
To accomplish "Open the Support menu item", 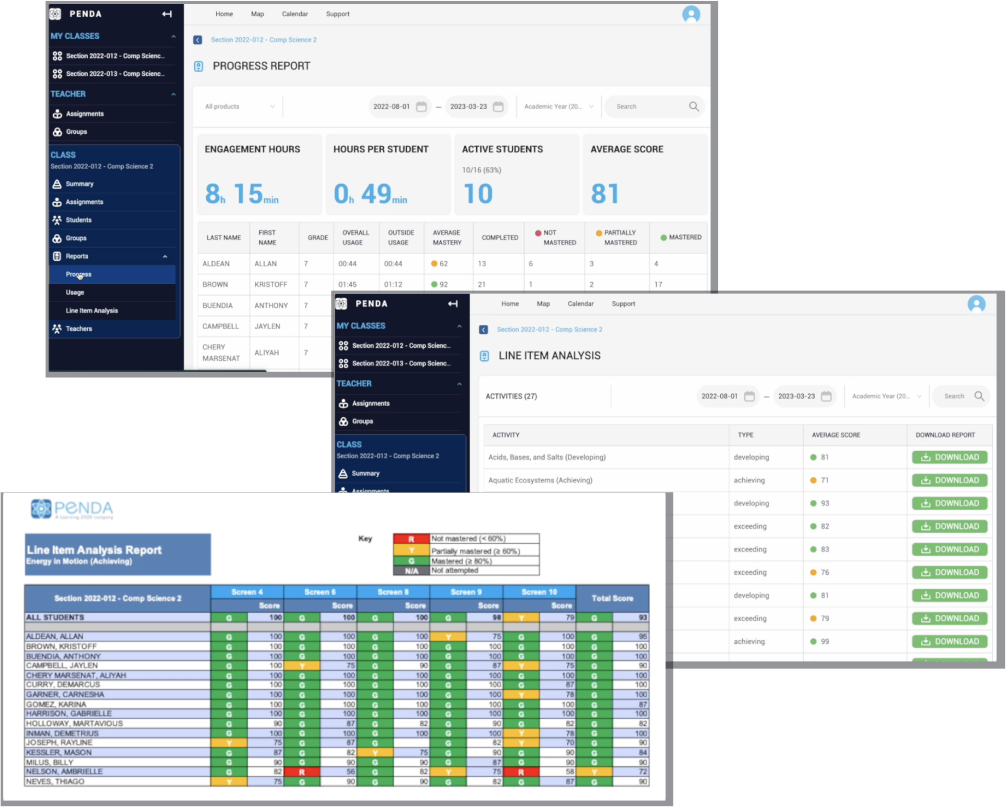I will (337, 14).
